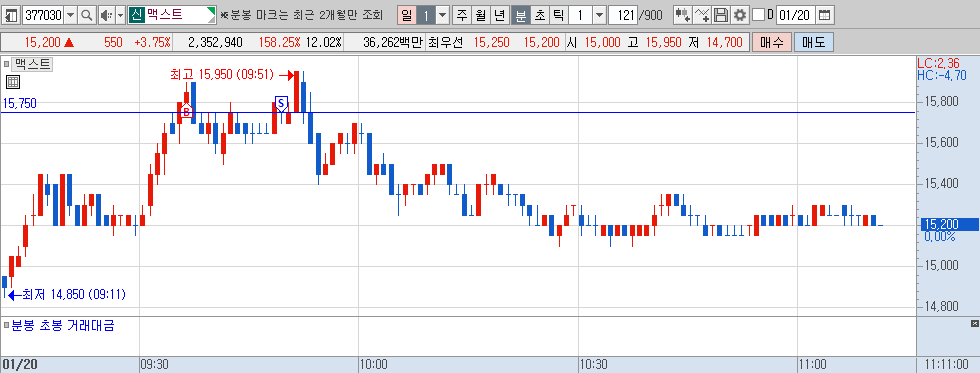Click the 최저 14,850 (09:11) low label

[x=74, y=294]
